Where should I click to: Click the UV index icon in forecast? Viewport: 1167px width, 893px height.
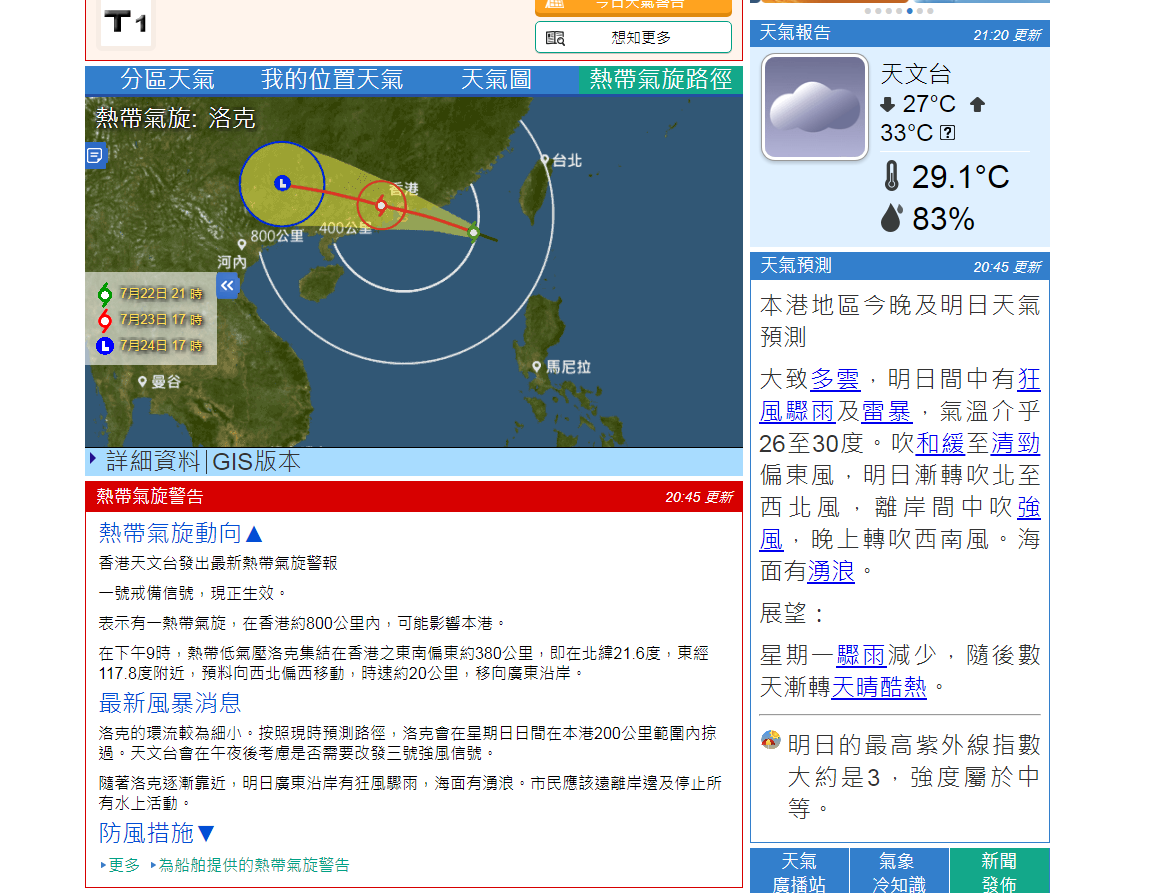770,741
